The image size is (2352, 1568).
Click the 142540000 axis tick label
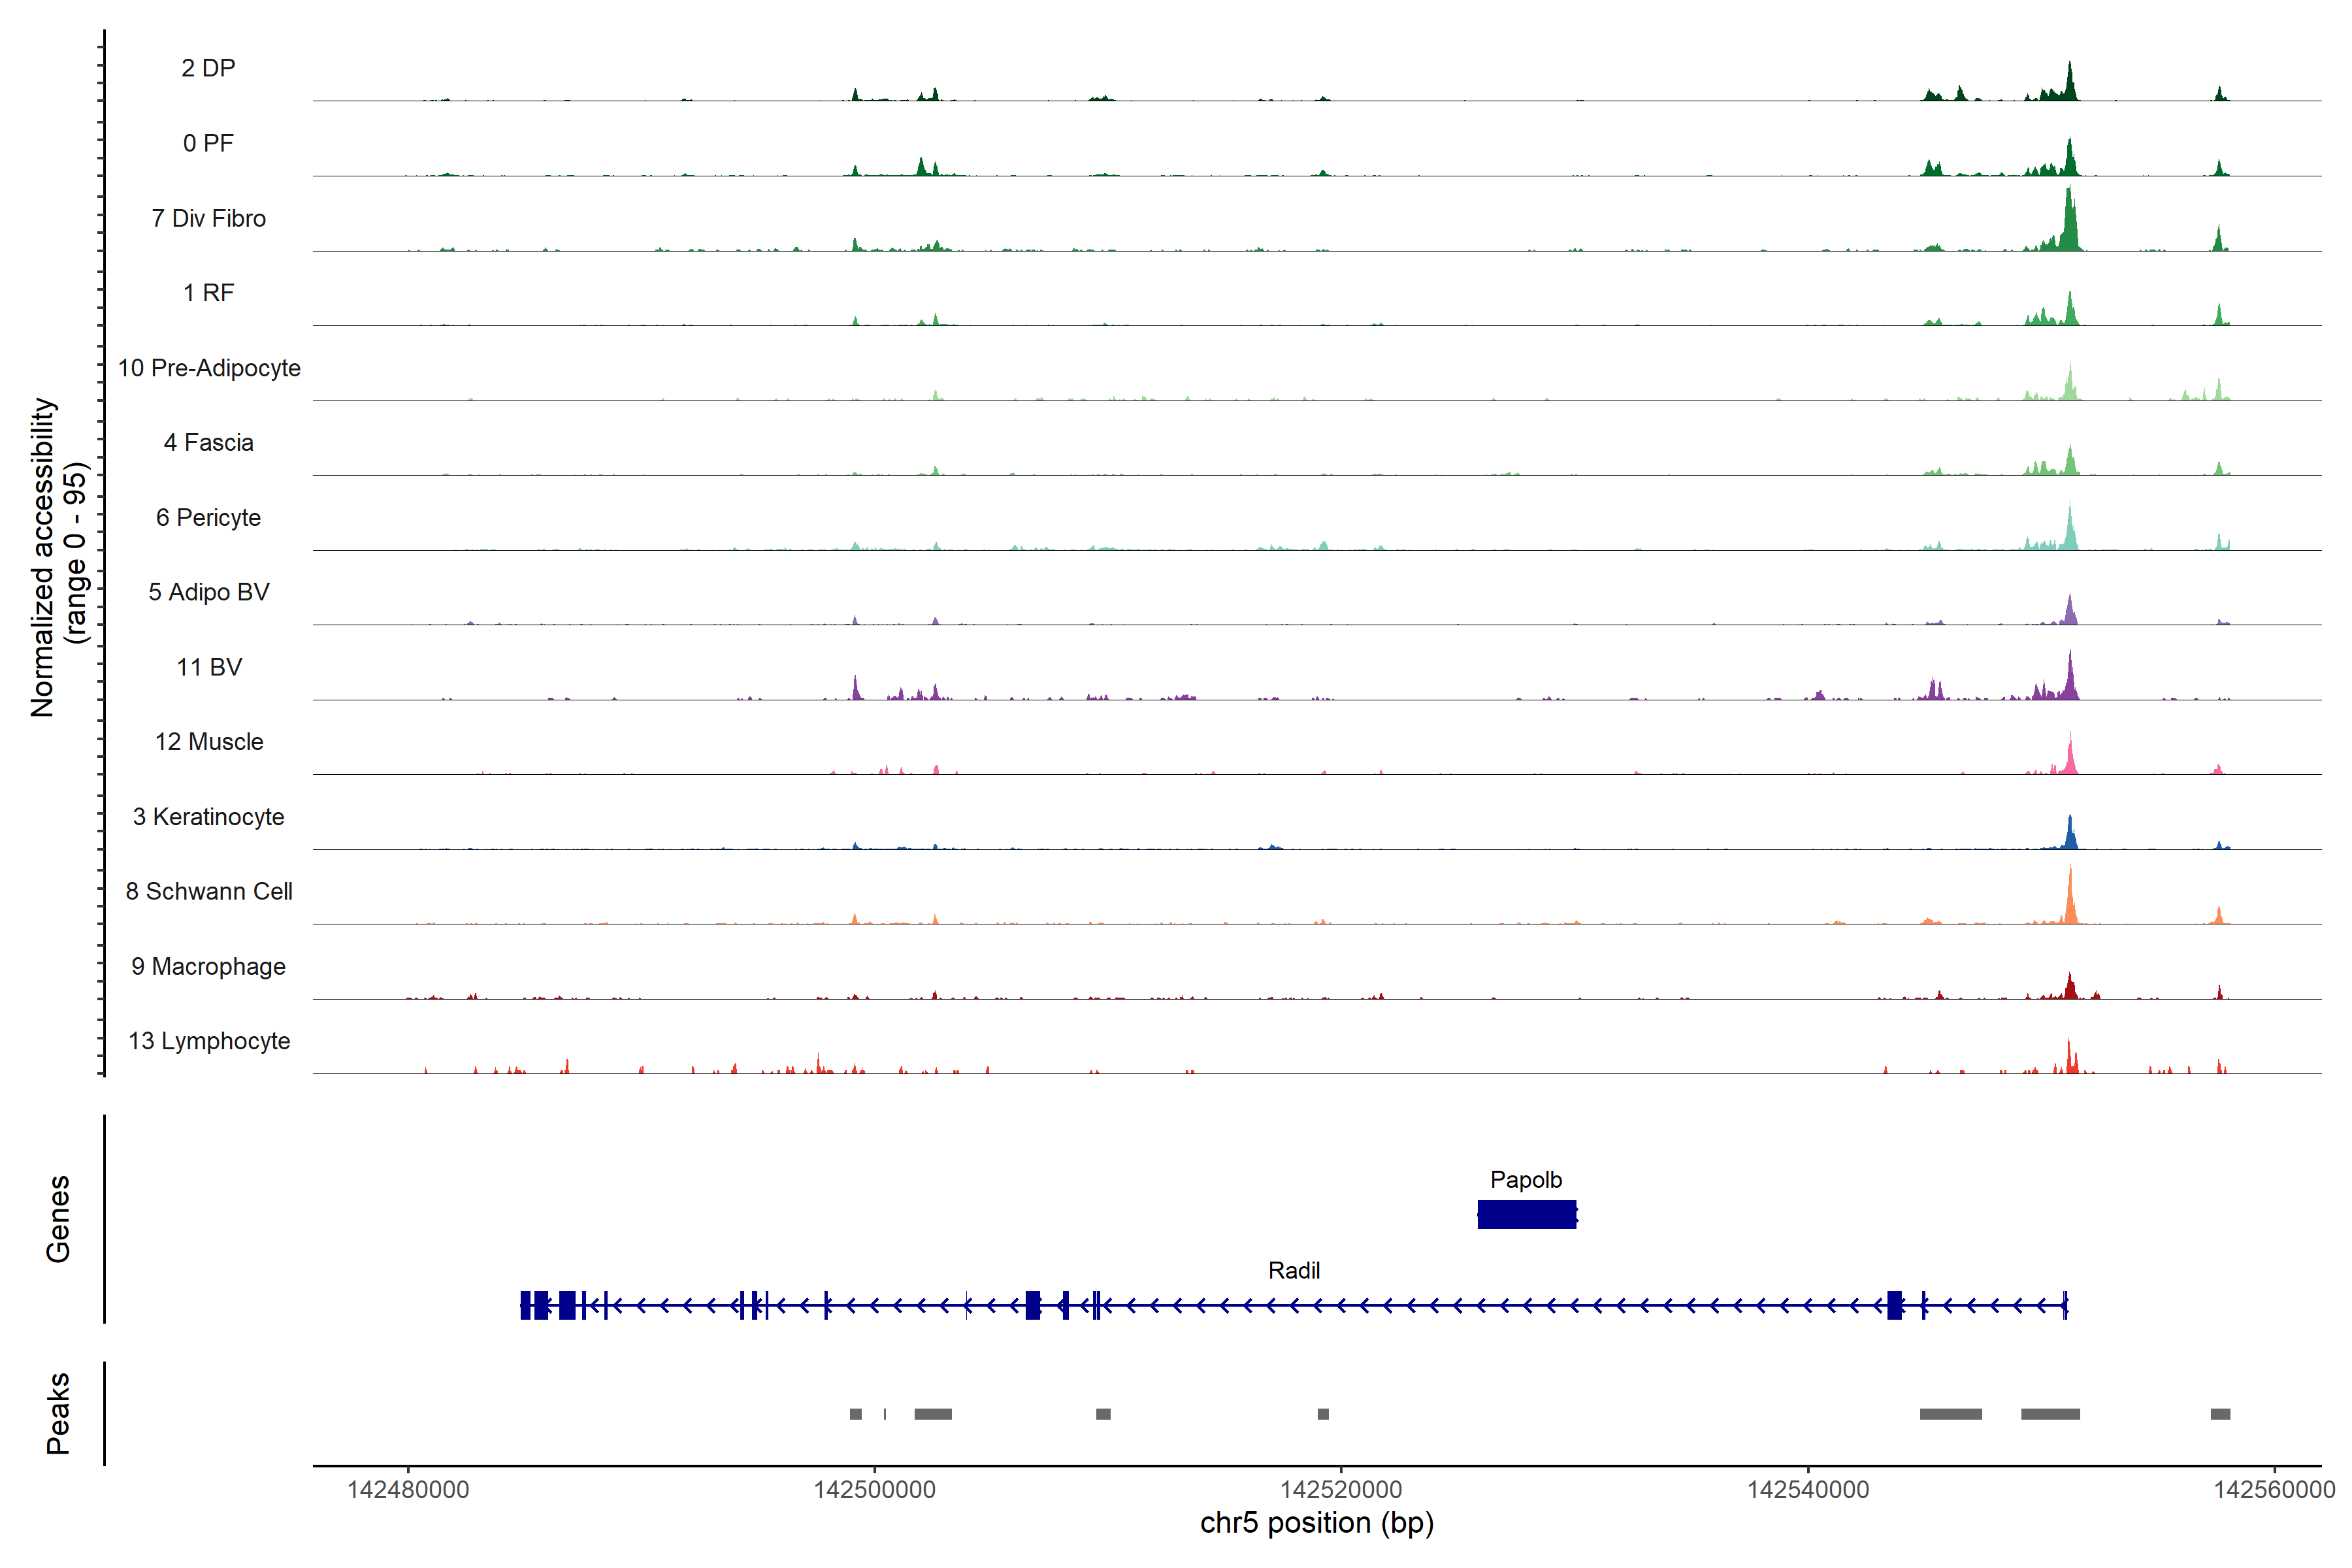coord(1807,1489)
